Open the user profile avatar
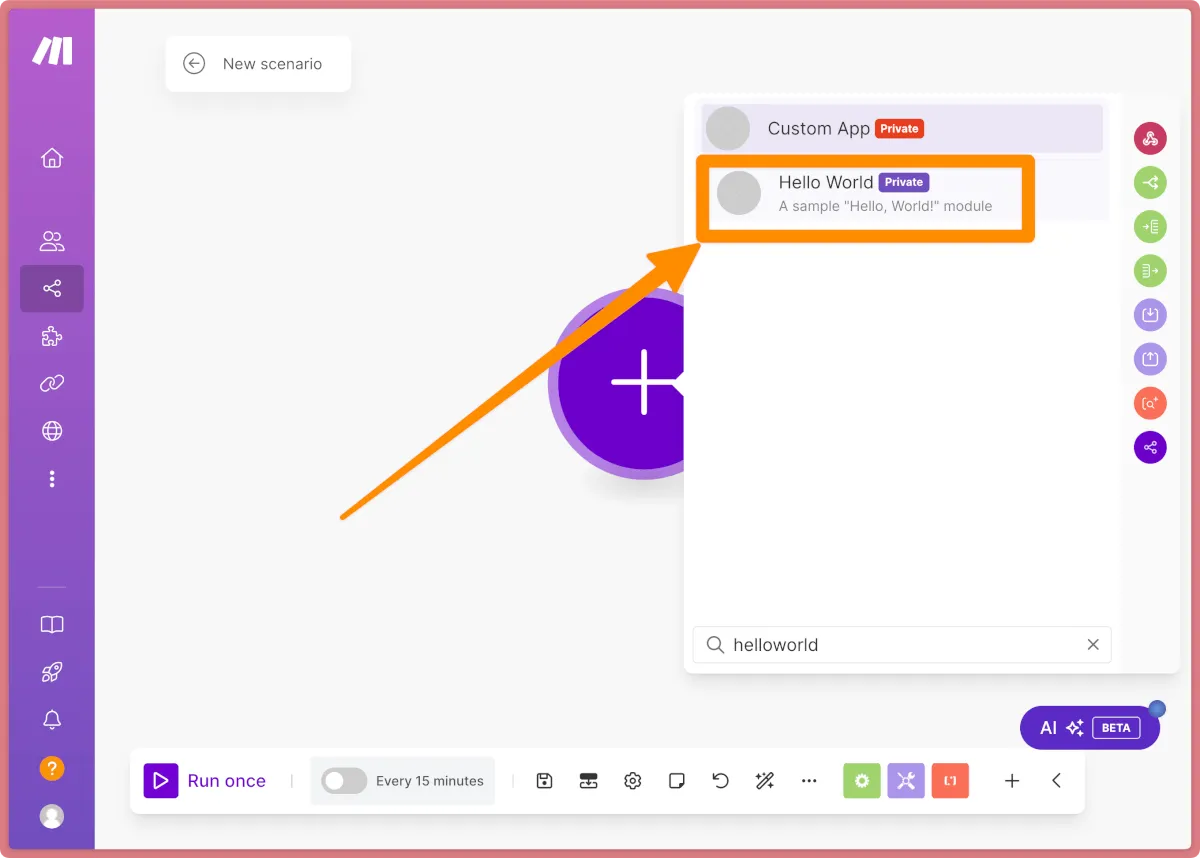The height and width of the screenshot is (858, 1200). 52,816
